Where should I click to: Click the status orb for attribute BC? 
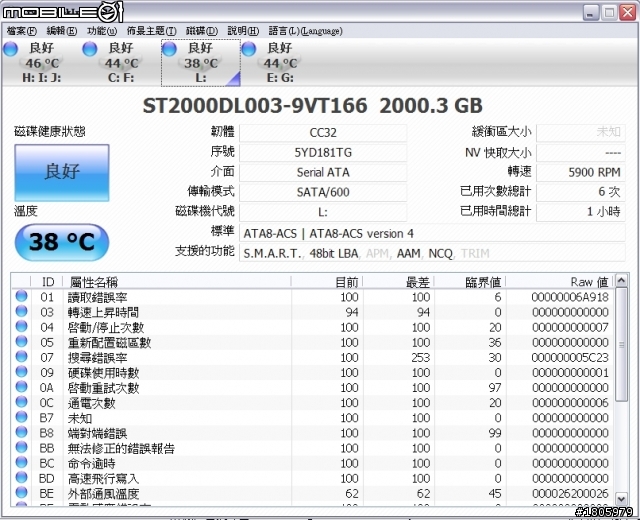coord(21,462)
